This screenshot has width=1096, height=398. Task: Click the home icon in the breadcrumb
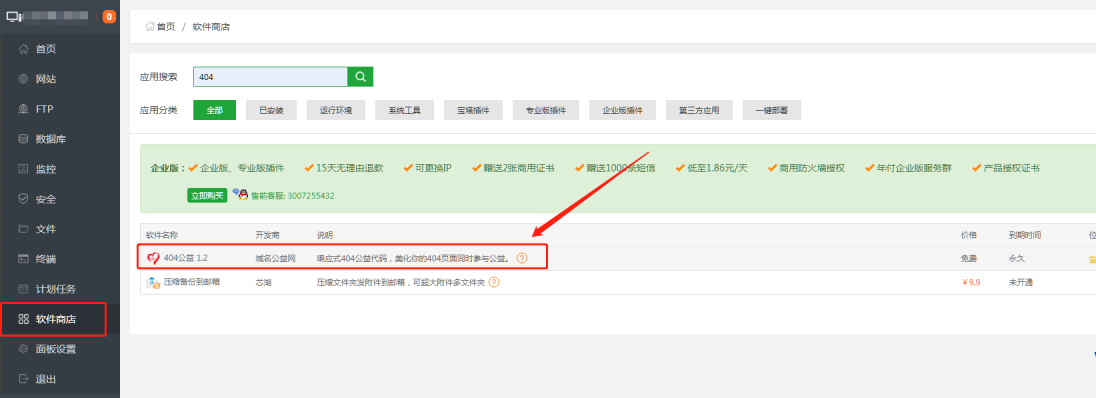(150, 27)
